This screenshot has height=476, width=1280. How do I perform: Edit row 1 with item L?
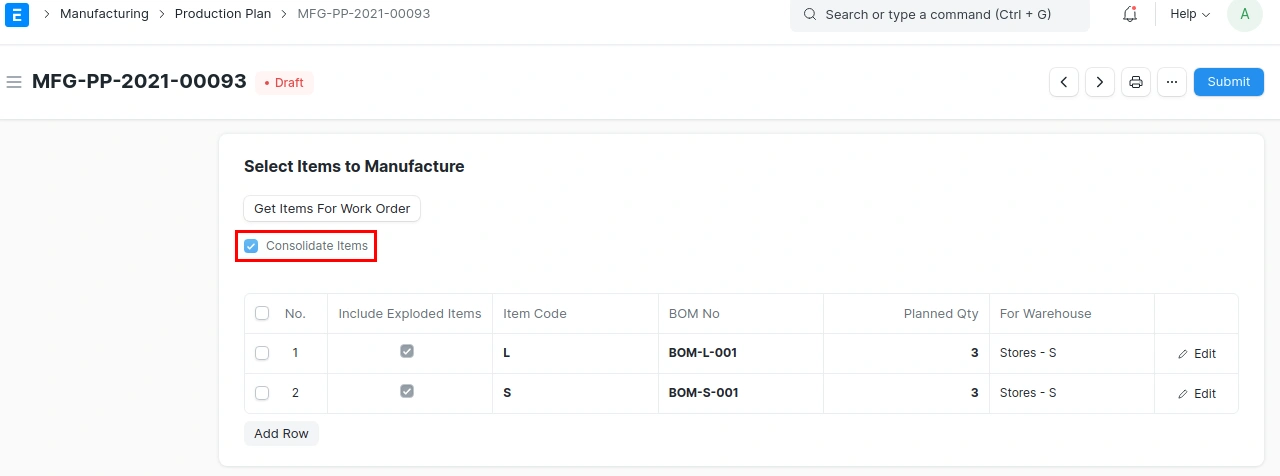click(1196, 354)
